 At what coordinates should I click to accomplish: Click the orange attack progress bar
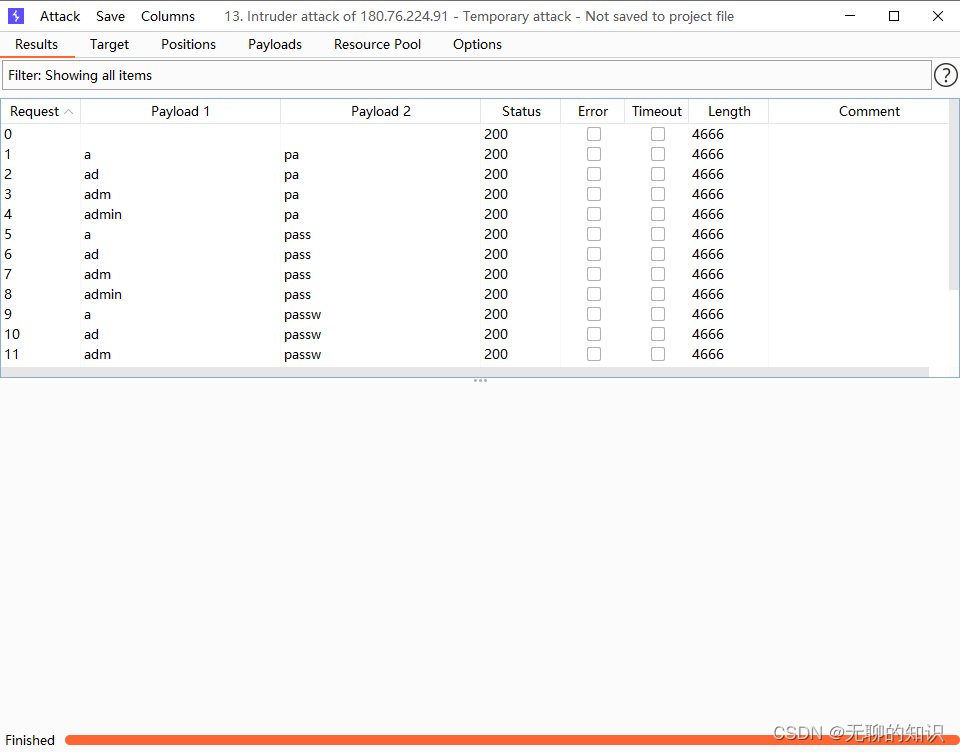(x=512, y=740)
